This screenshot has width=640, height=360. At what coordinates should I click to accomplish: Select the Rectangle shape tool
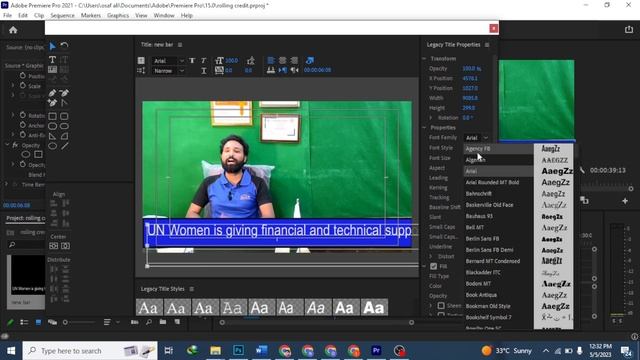click(x=52, y=116)
